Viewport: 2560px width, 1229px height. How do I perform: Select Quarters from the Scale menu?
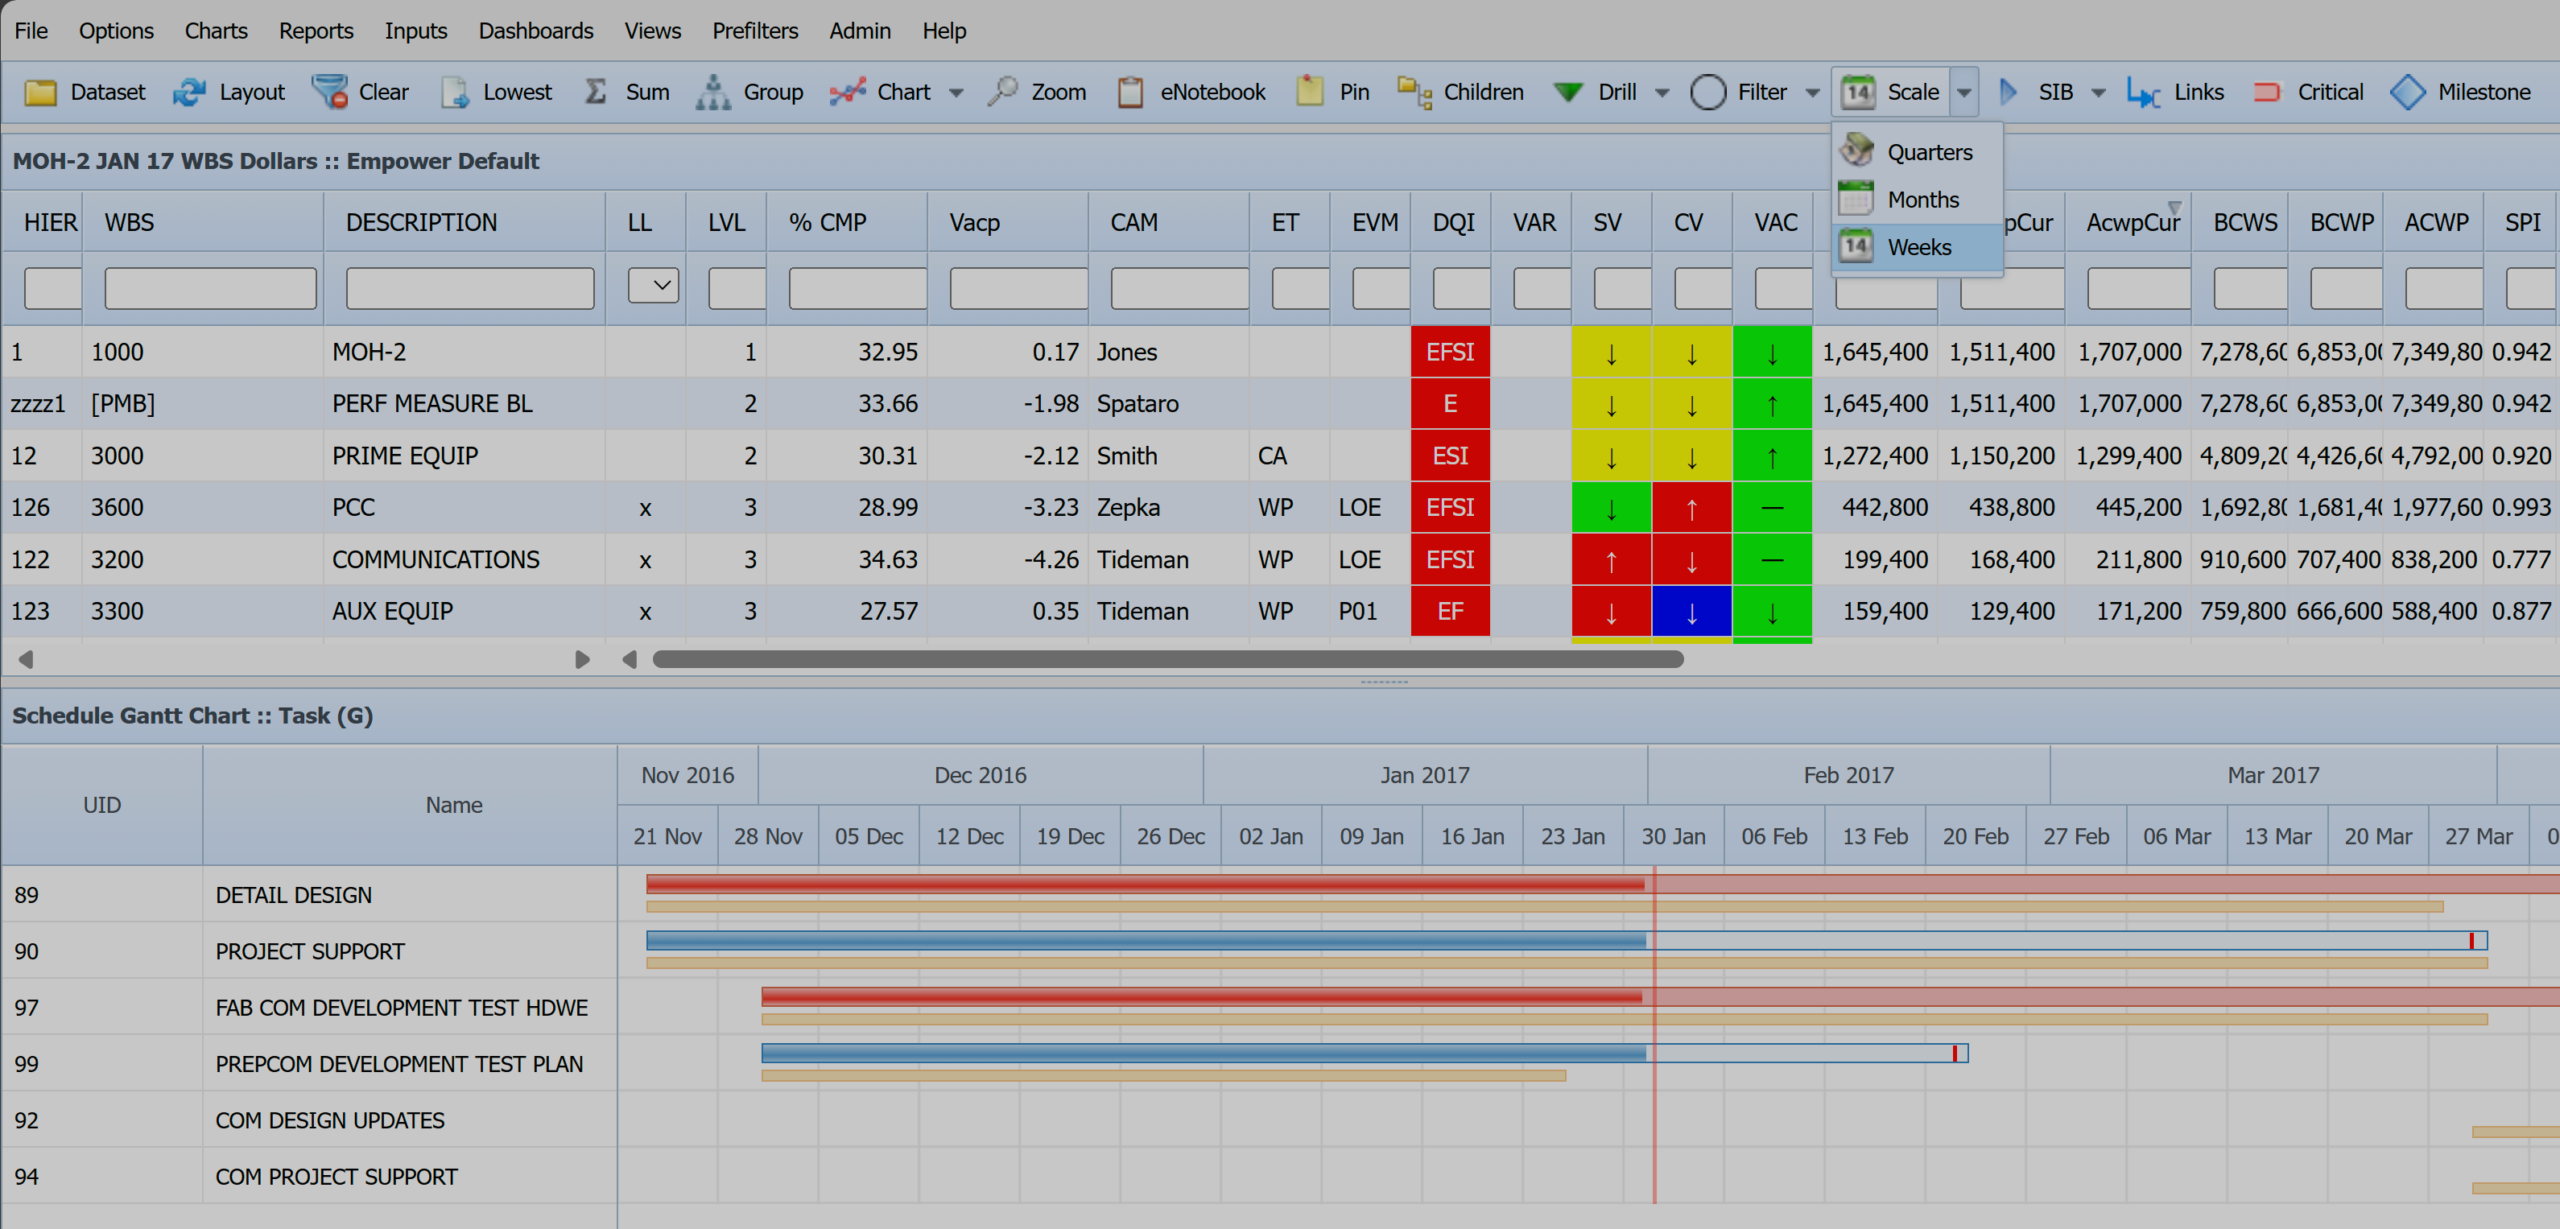tap(1928, 152)
